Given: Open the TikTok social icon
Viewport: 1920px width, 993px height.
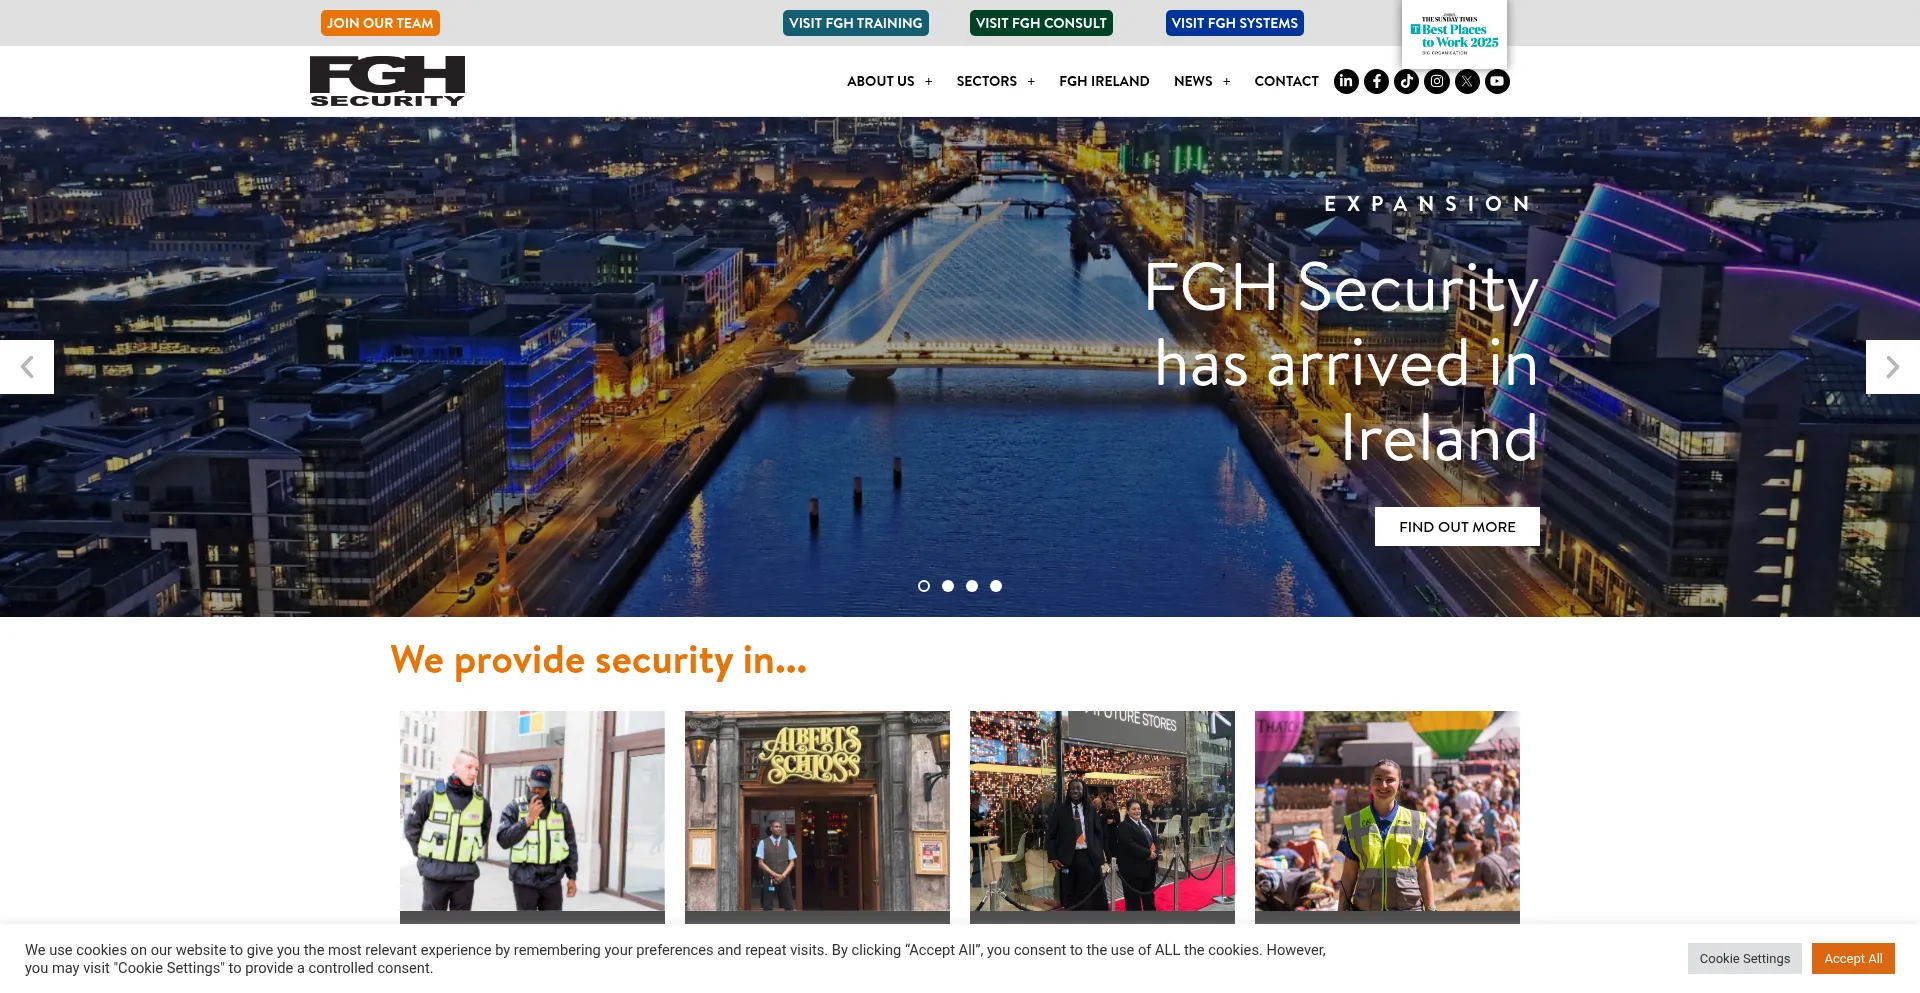Looking at the screenshot, I should tap(1406, 81).
